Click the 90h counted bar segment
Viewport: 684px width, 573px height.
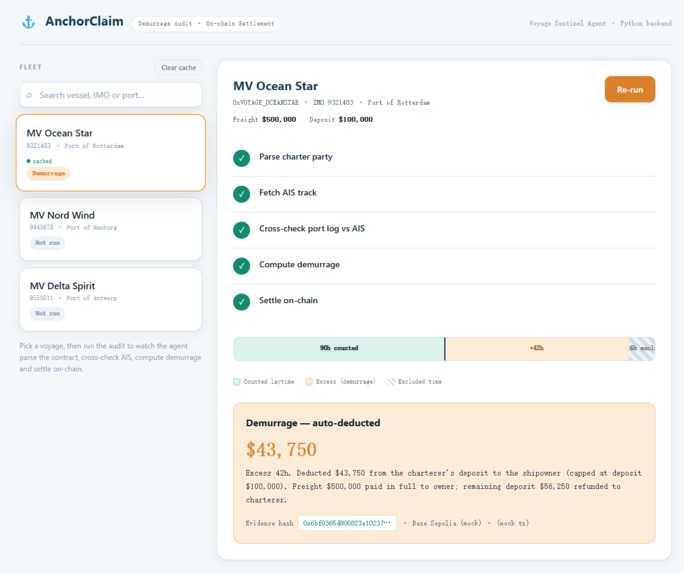tap(339, 348)
